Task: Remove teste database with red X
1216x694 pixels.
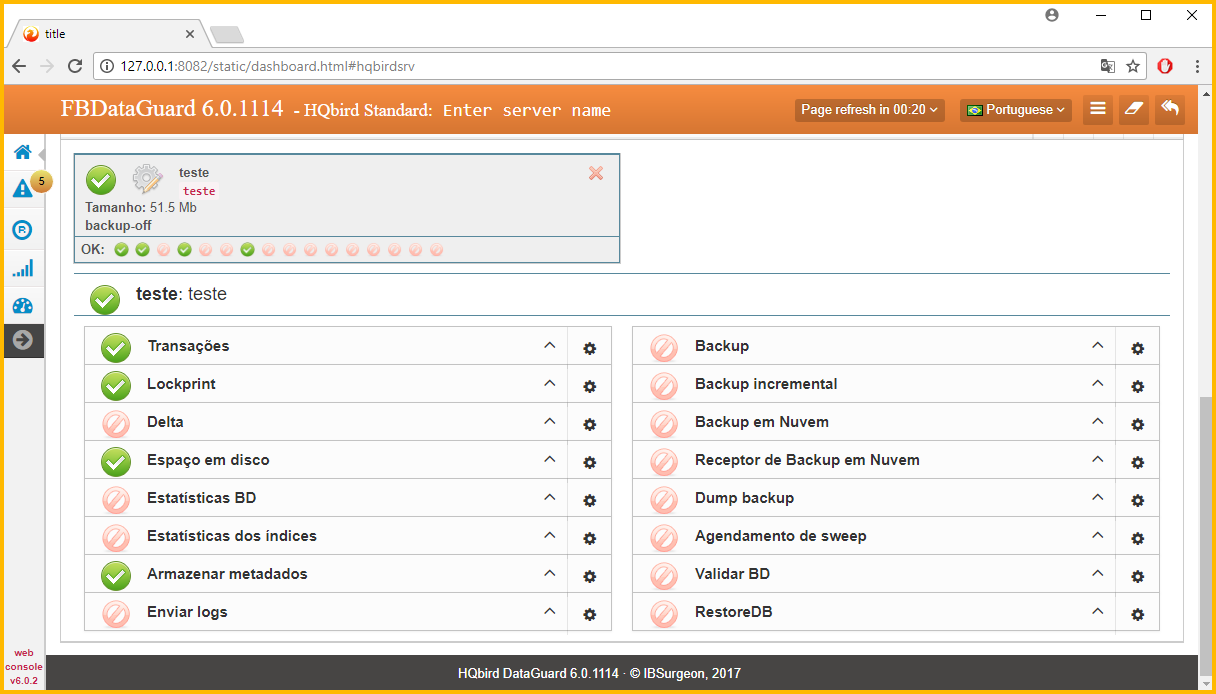Action: [x=596, y=173]
